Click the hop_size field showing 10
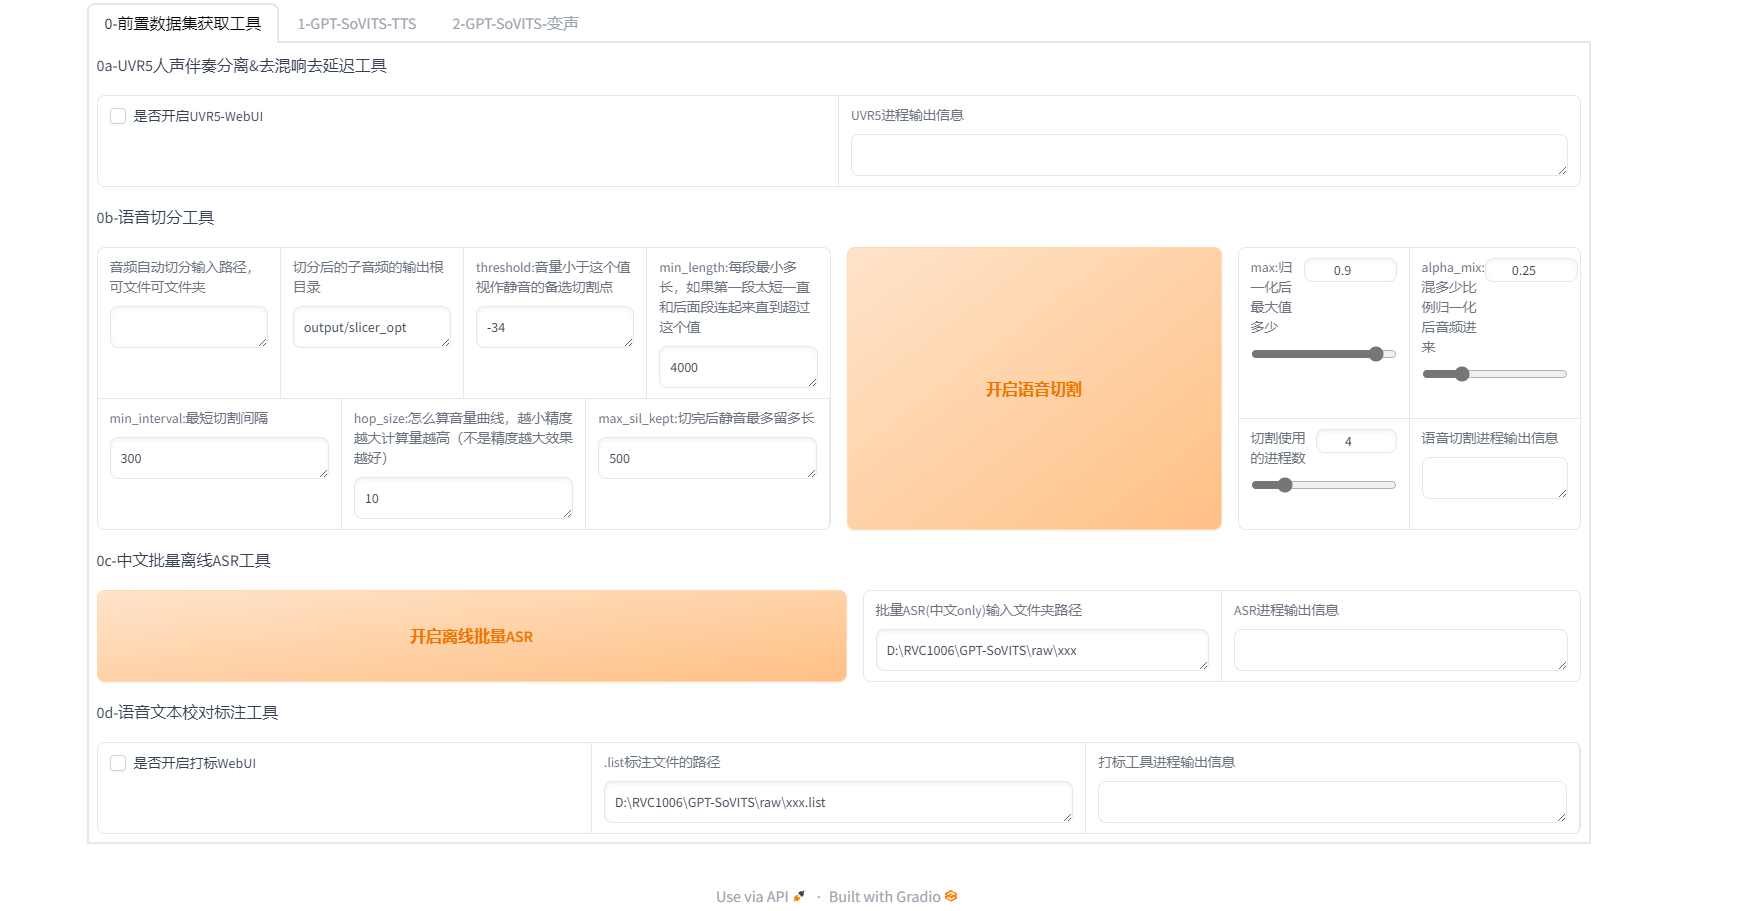The height and width of the screenshot is (911, 1758). (462, 498)
